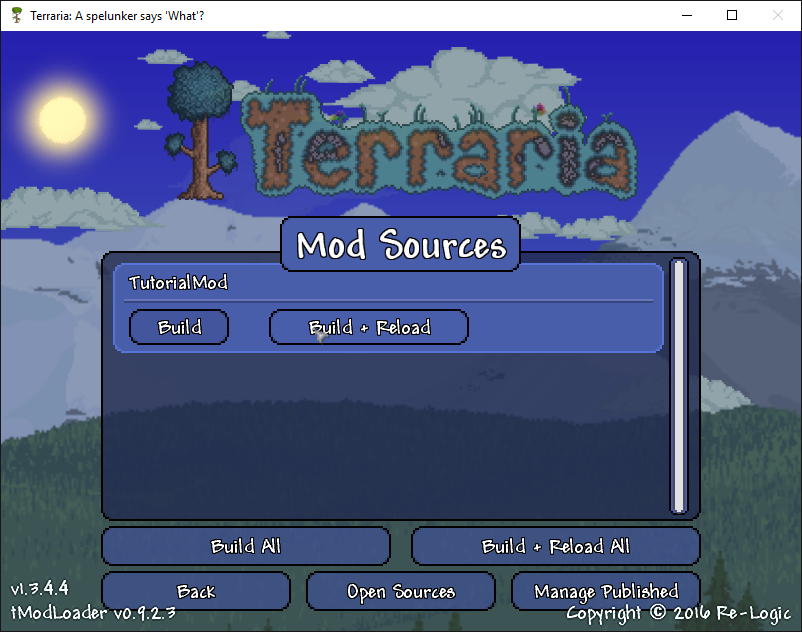Click the v1.3.4.4 version label
802x632 pixels.
coord(40,588)
